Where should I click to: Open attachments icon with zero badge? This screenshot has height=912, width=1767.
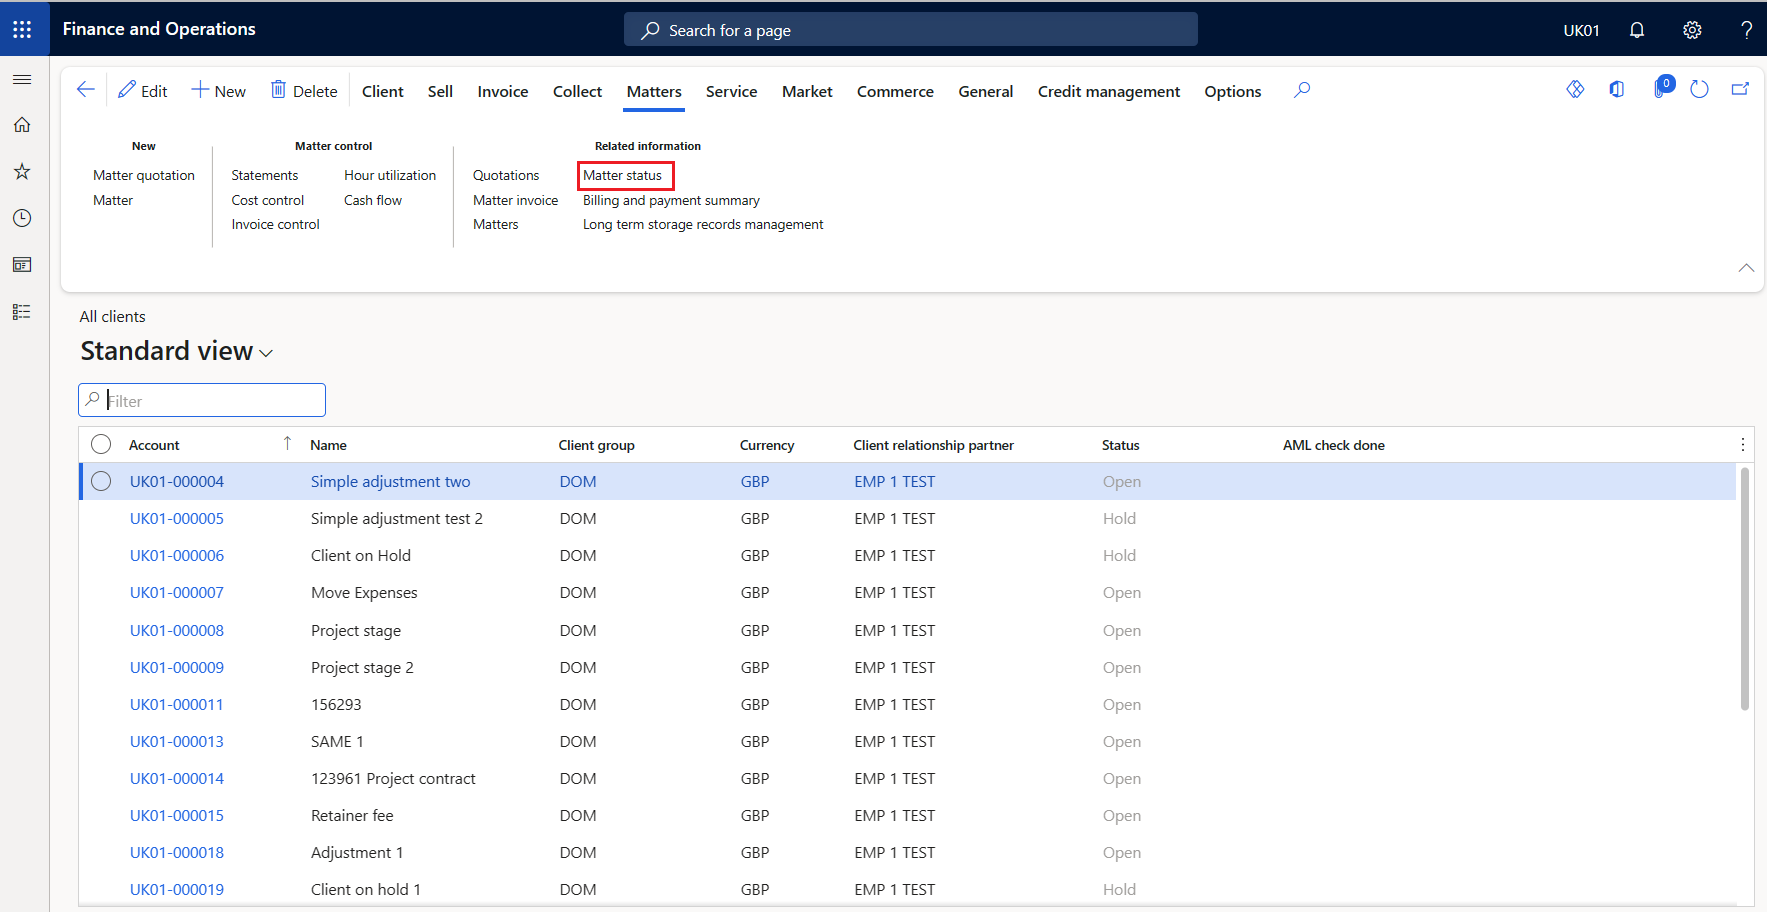coord(1662,87)
